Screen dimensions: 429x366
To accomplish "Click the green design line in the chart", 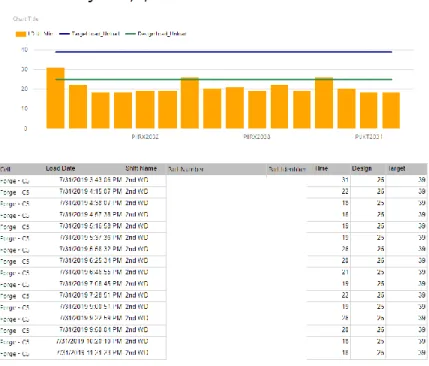I will click(223, 79).
